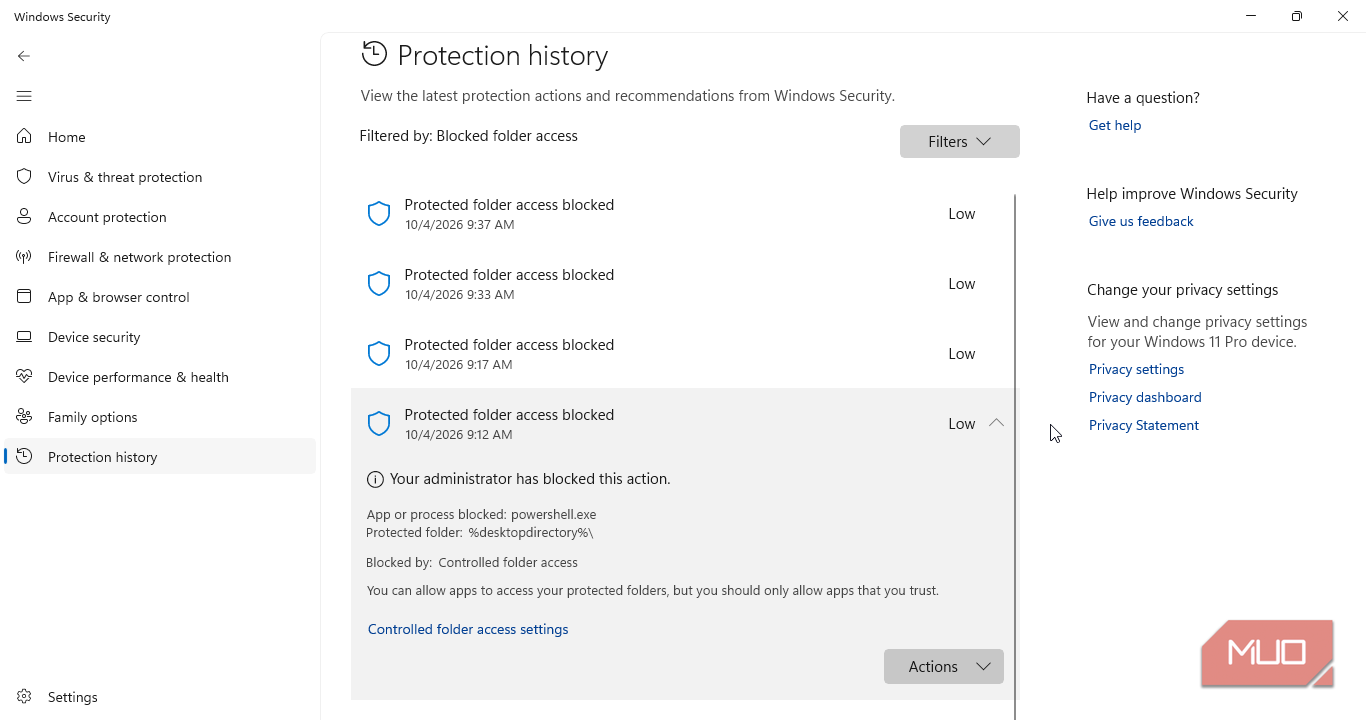Open the Filters dropdown

click(960, 141)
